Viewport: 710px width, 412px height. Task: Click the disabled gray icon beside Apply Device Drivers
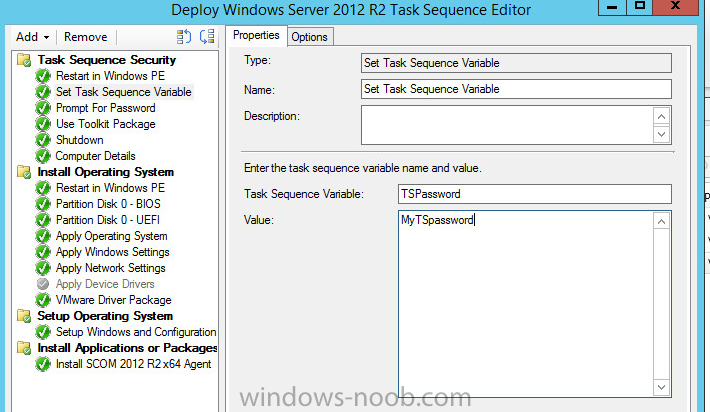pyautogui.click(x=43, y=284)
